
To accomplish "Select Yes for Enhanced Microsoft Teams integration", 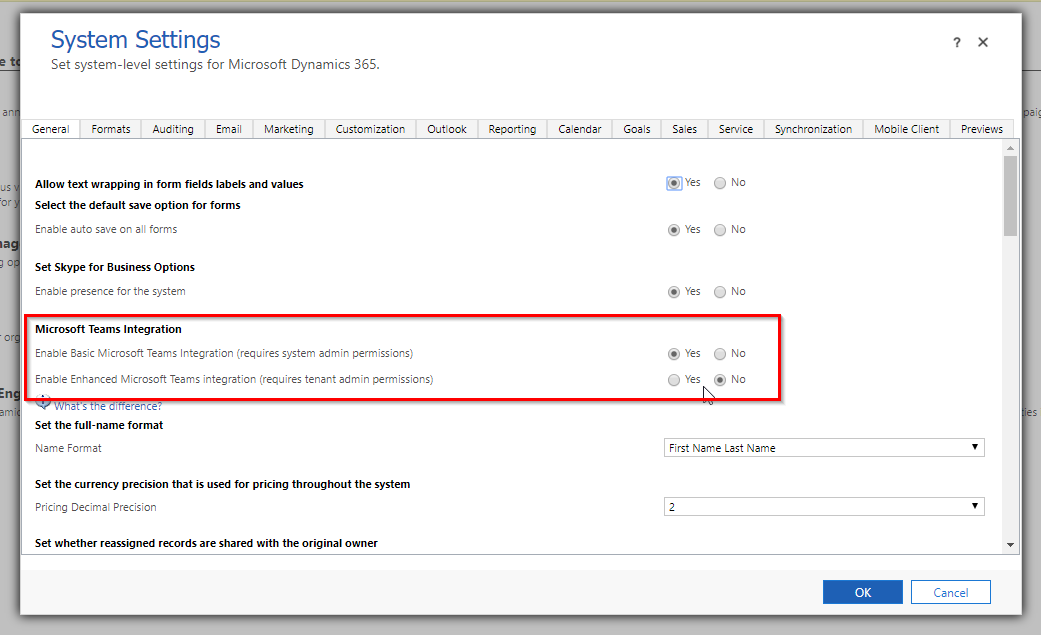I will pyautogui.click(x=674, y=380).
